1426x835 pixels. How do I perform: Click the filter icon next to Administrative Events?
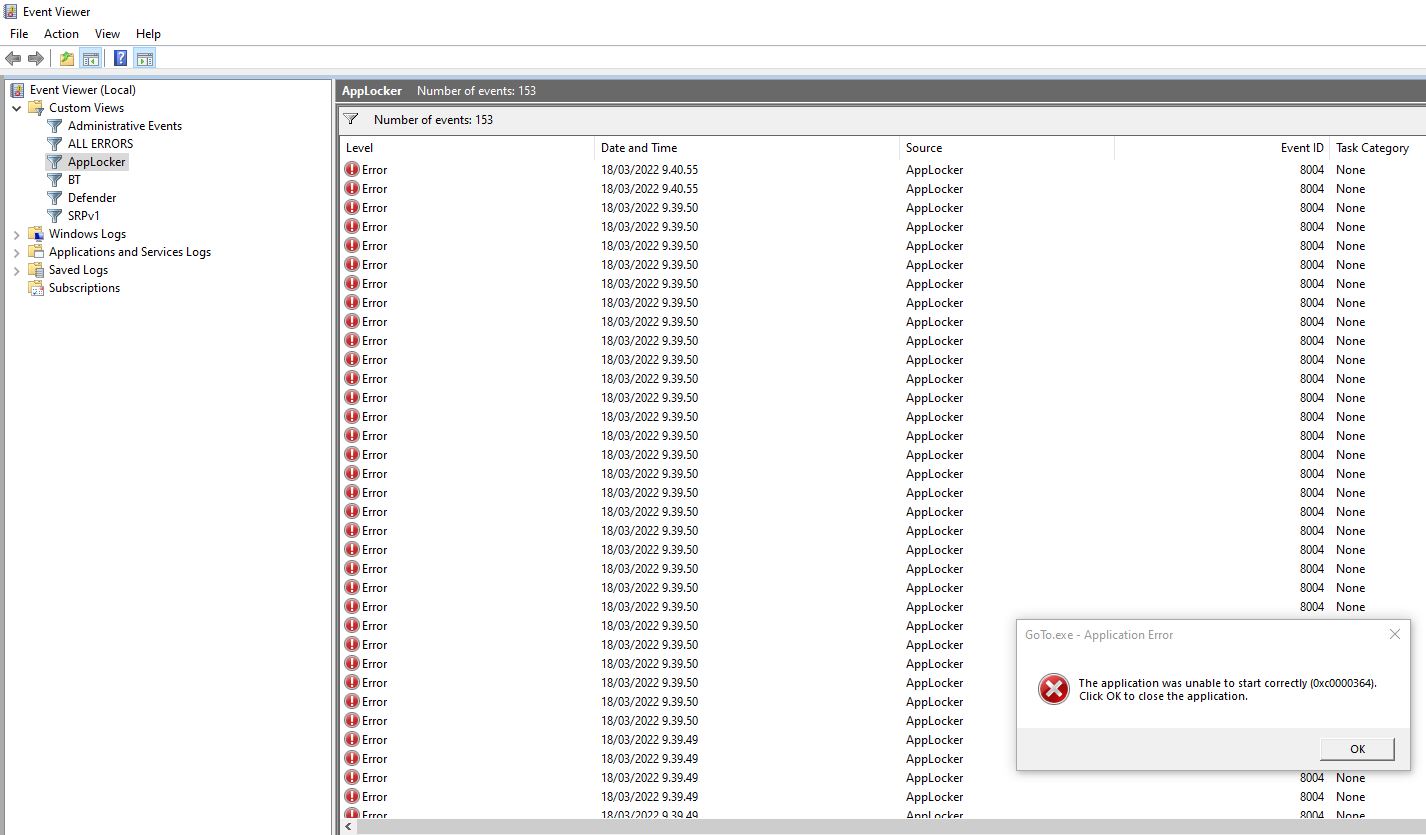pyautogui.click(x=55, y=126)
